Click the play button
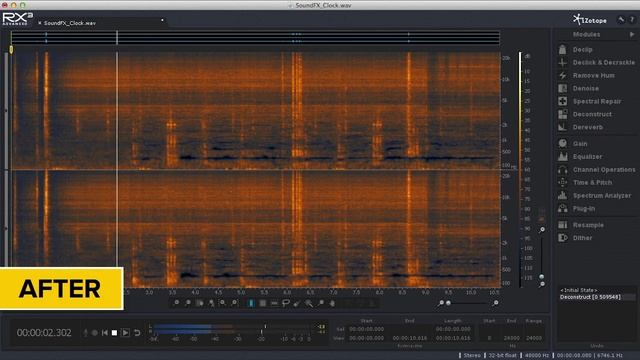This screenshot has height=360, width=640. point(125,333)
